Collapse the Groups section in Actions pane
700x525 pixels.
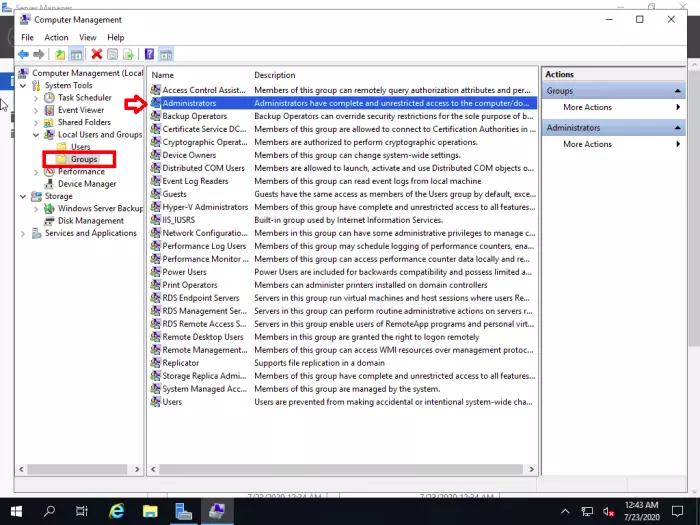coord(677,91)
